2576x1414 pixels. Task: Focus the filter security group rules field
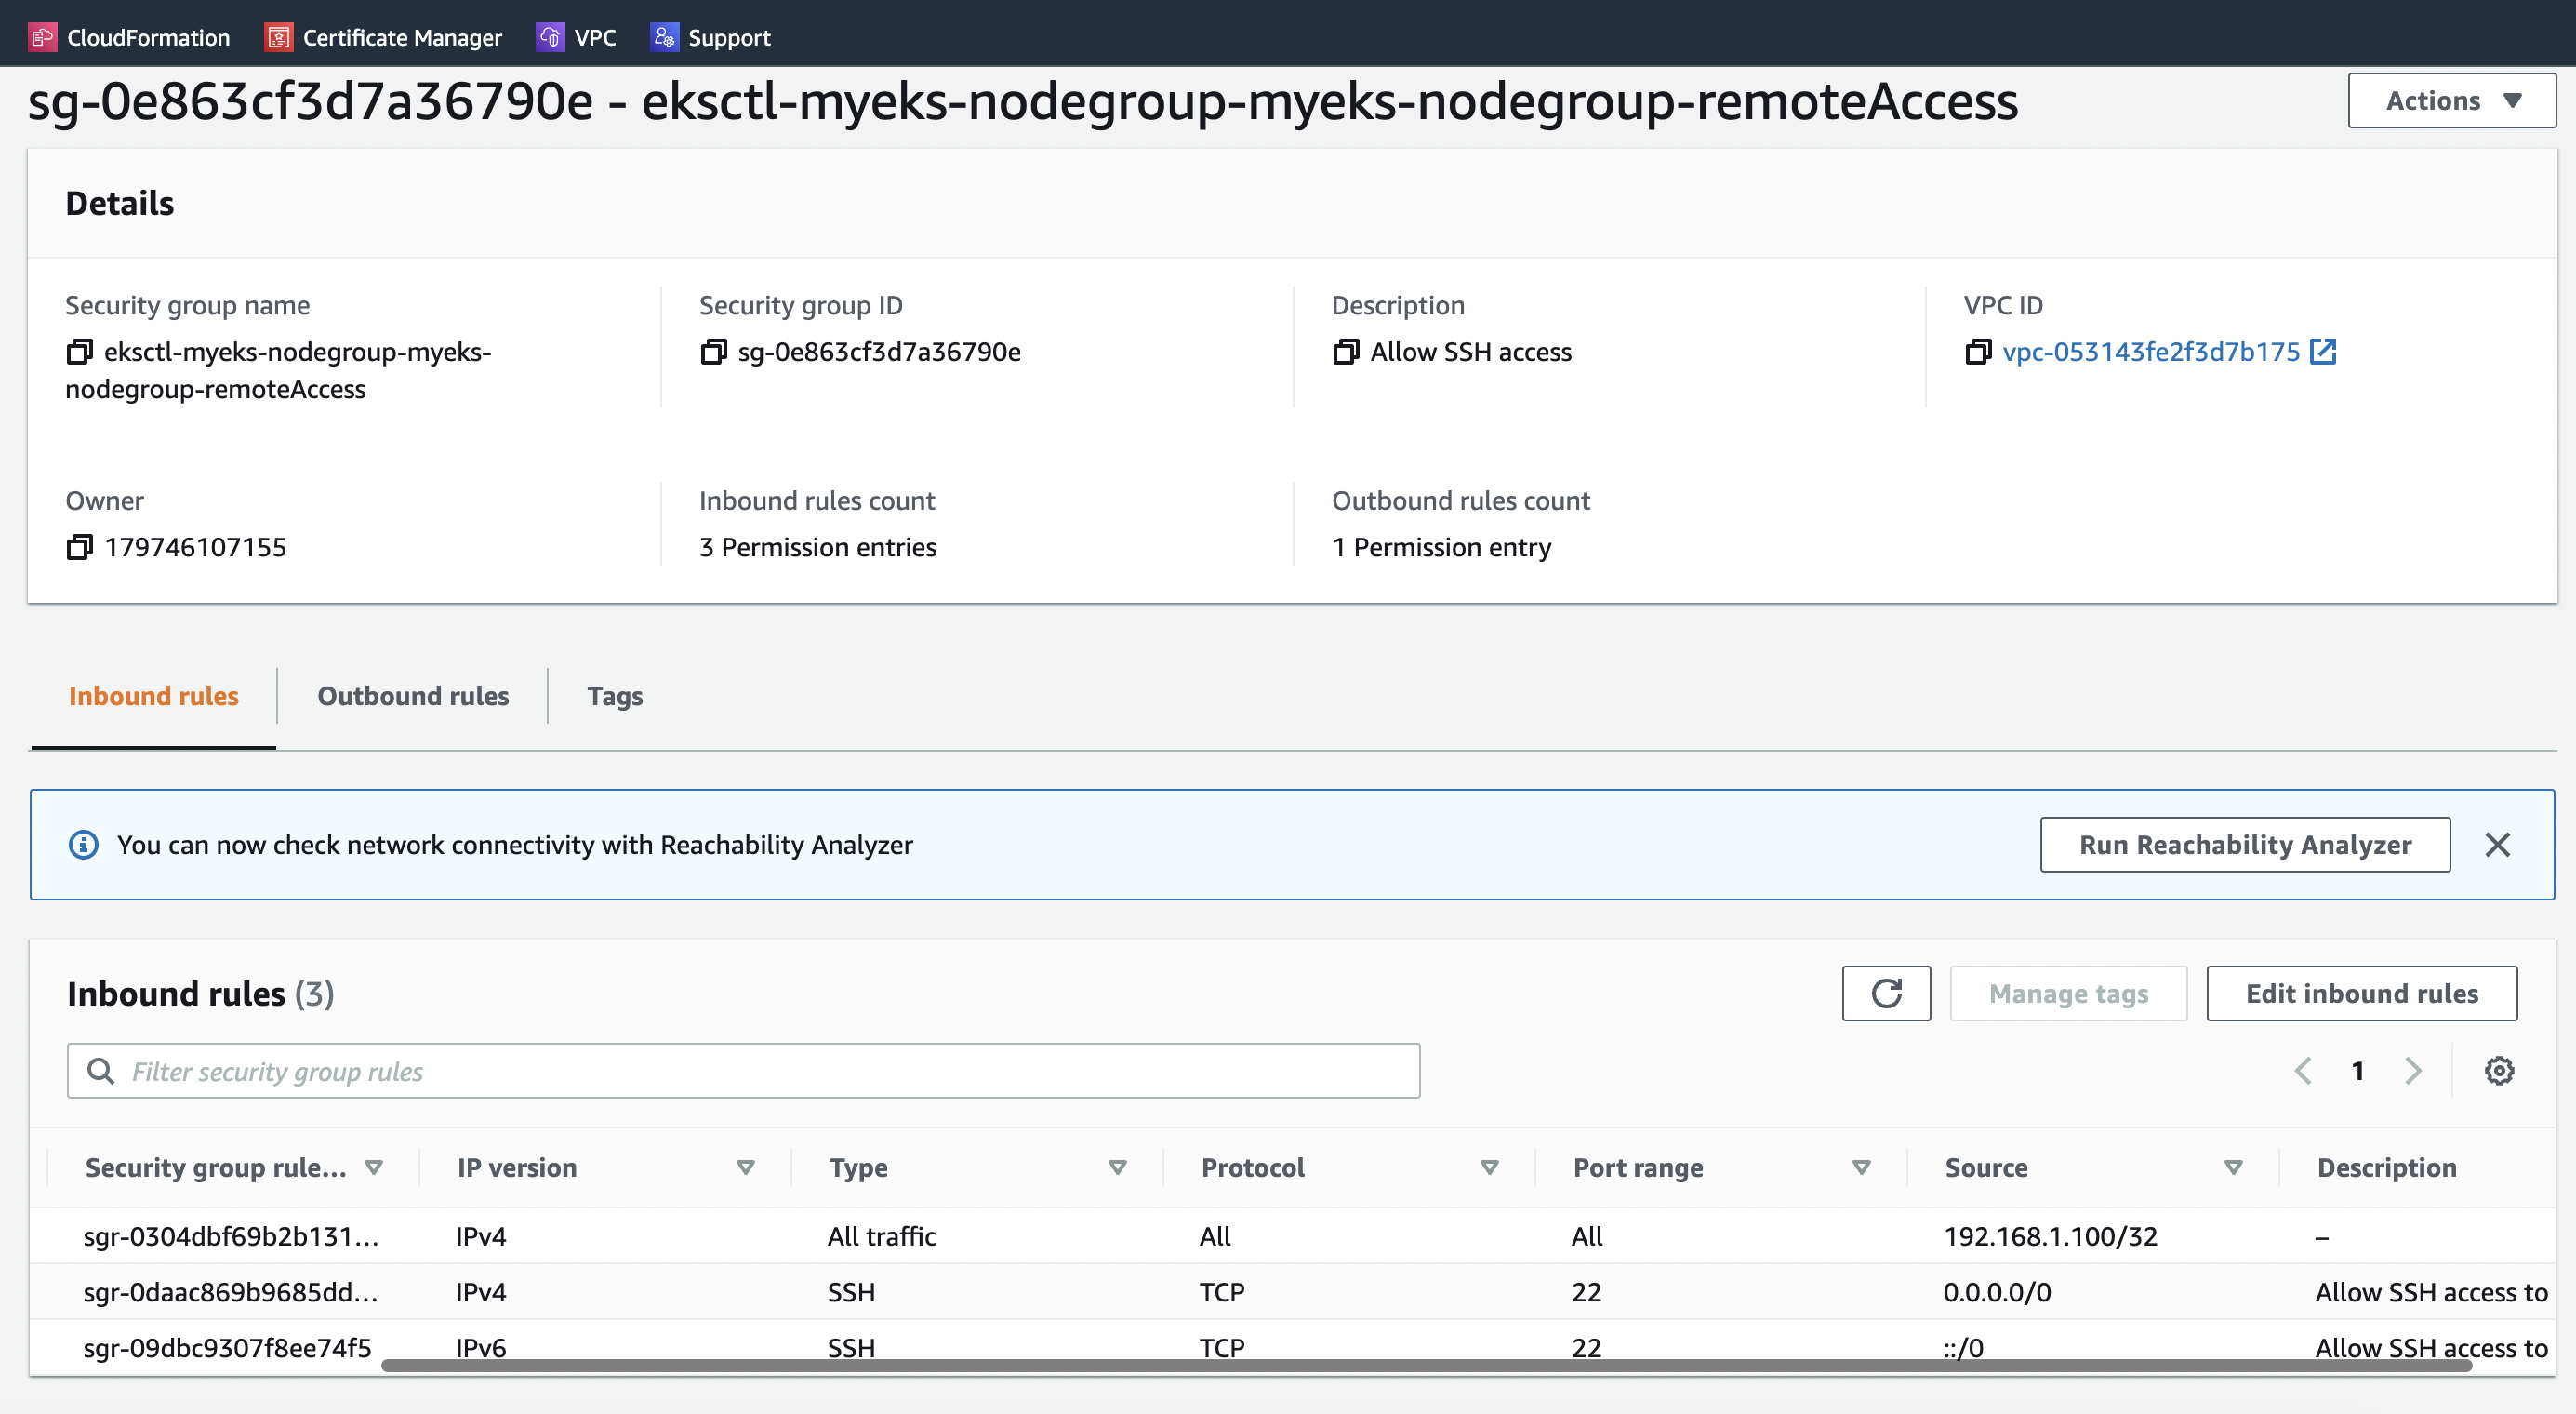[743, 1071]
